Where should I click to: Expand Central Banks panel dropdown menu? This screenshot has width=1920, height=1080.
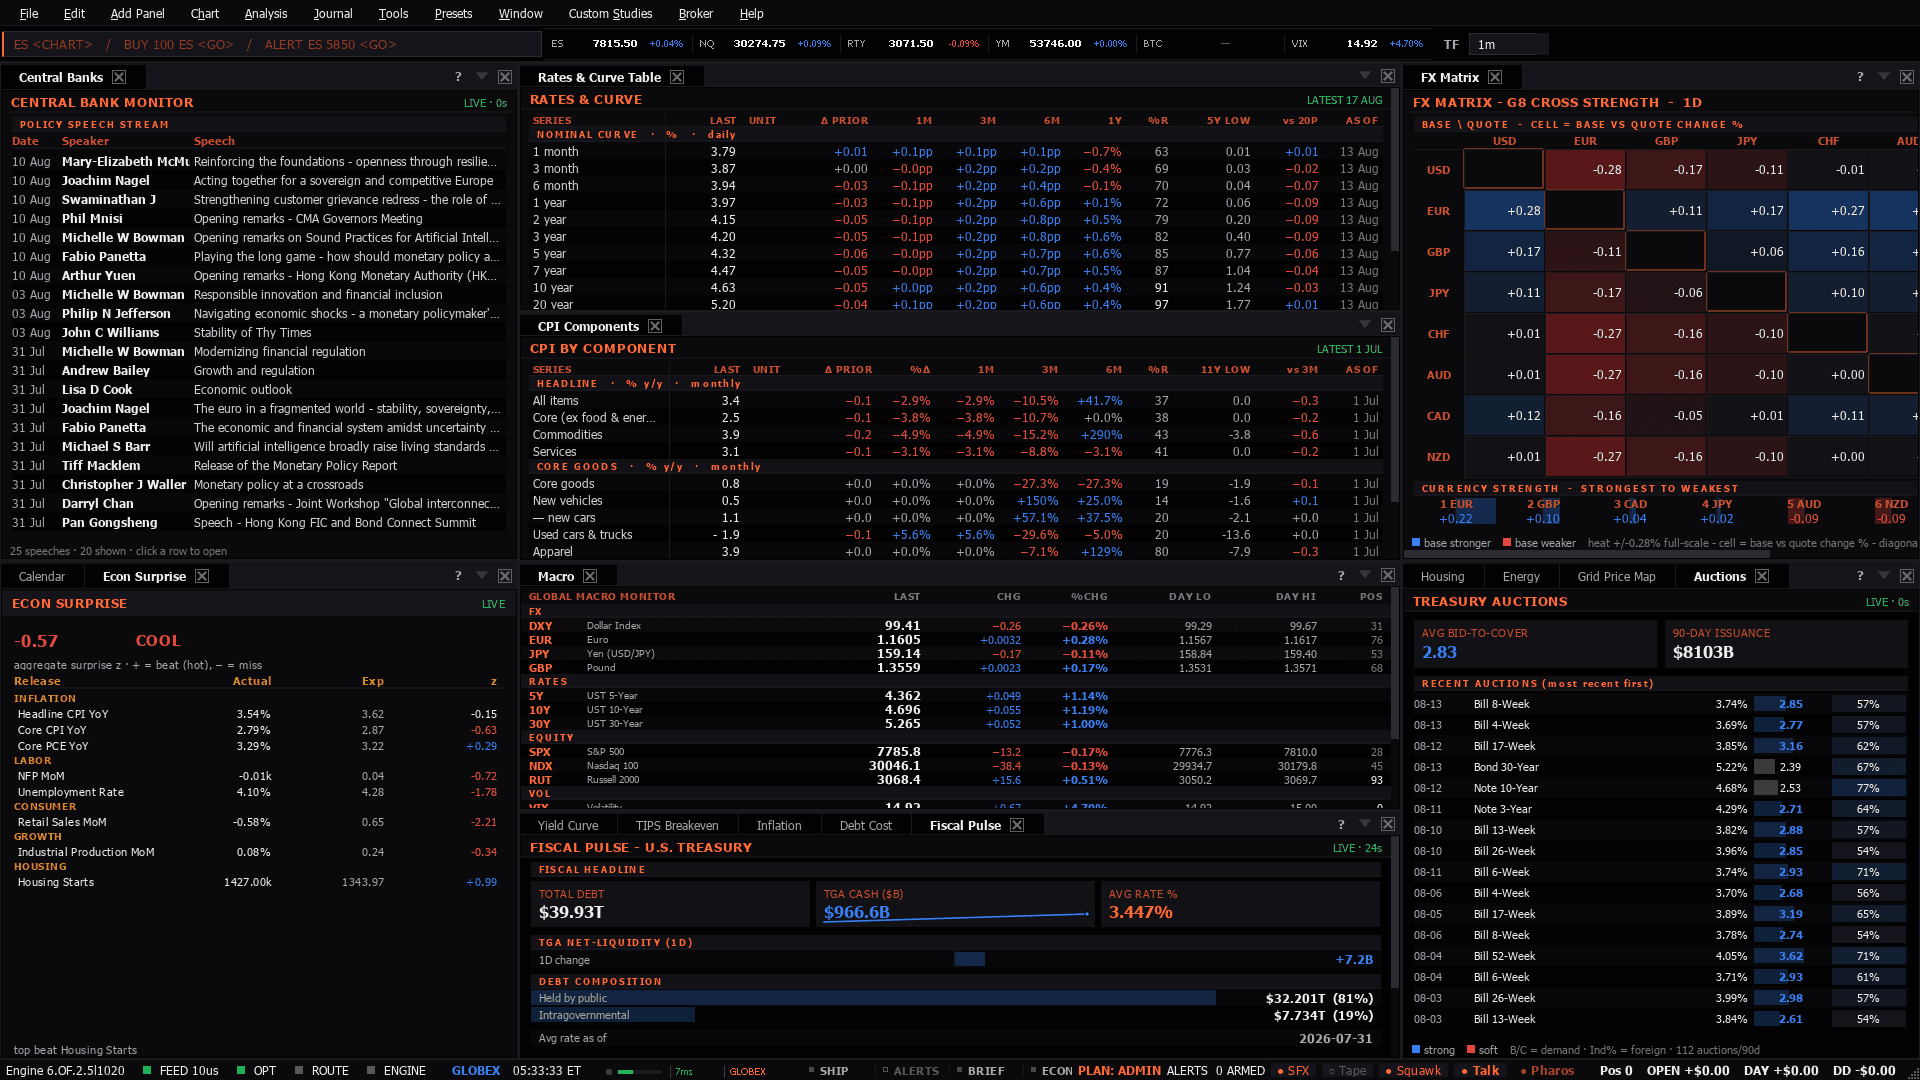click(x=482, y=77)
